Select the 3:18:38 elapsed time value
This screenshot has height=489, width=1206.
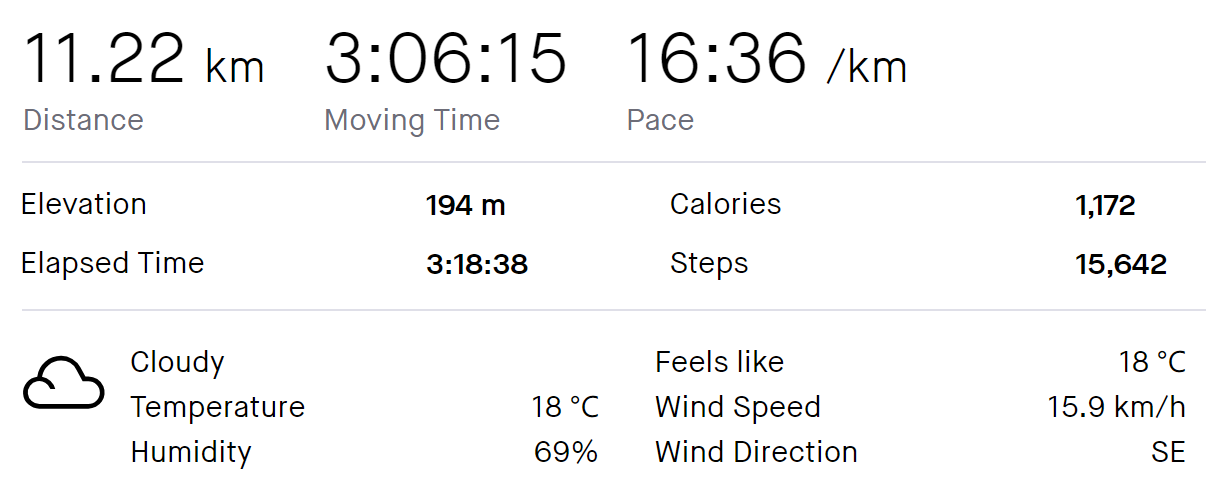(476, 265)
